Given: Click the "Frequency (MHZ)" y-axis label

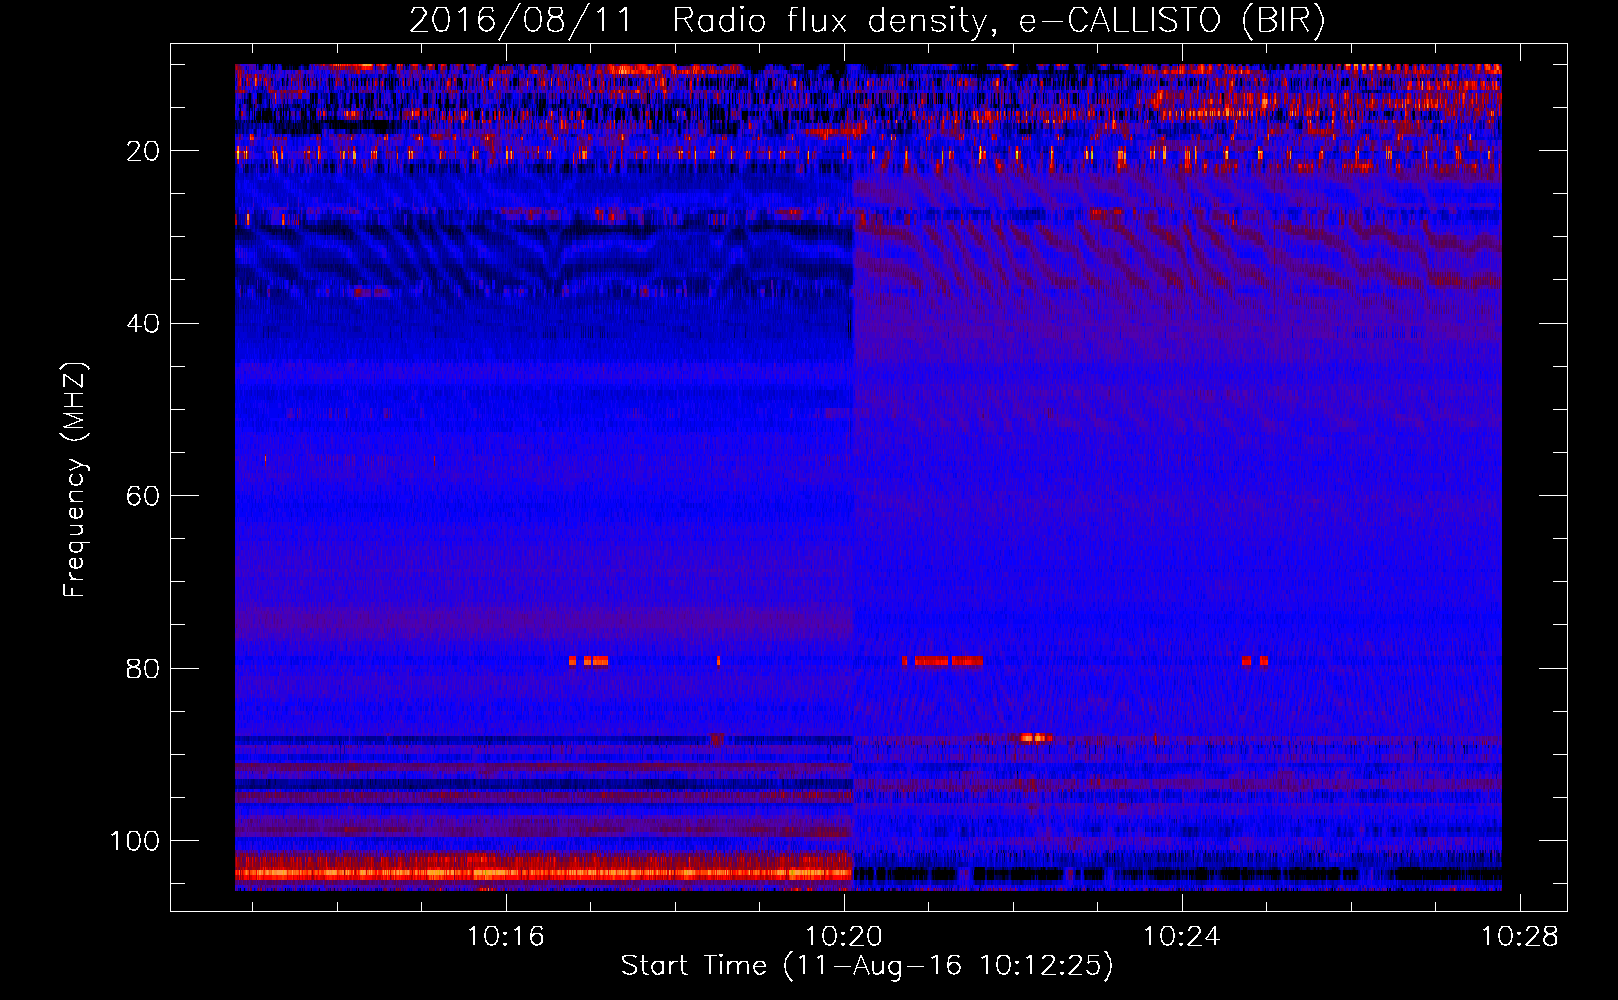Looking at the screenshot, I should pyautogui.click(x=76, y=479).
